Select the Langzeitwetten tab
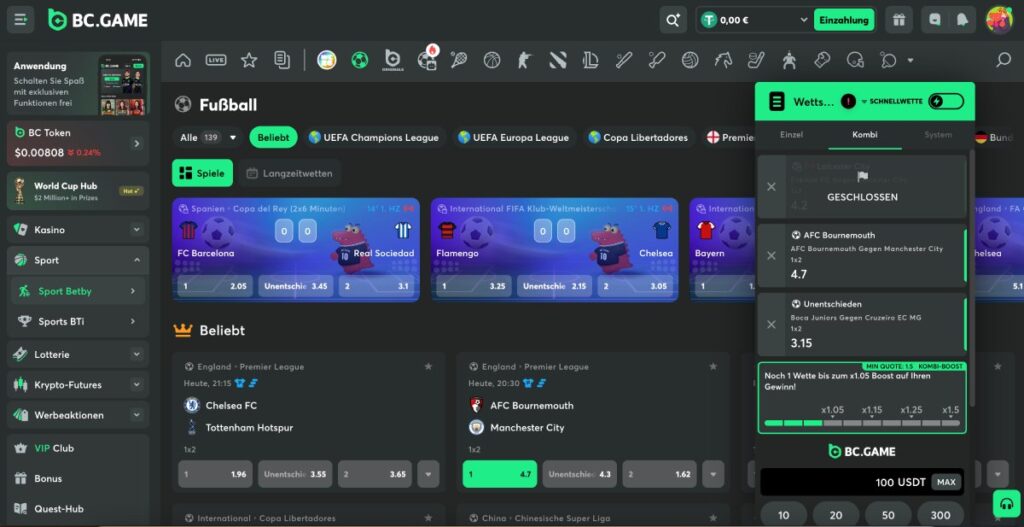 (289, 173)
